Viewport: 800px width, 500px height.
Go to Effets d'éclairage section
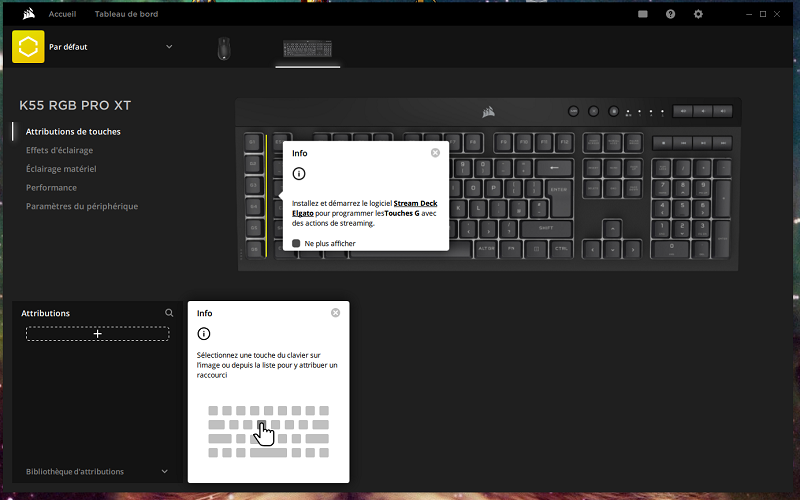click(61, 150)
